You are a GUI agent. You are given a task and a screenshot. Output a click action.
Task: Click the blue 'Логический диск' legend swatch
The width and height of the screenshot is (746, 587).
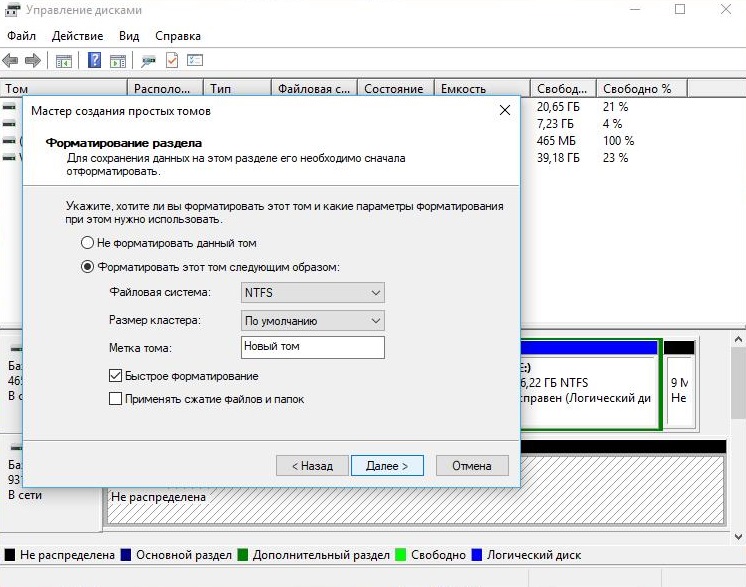pyautogui.click(x=476, y=555)
